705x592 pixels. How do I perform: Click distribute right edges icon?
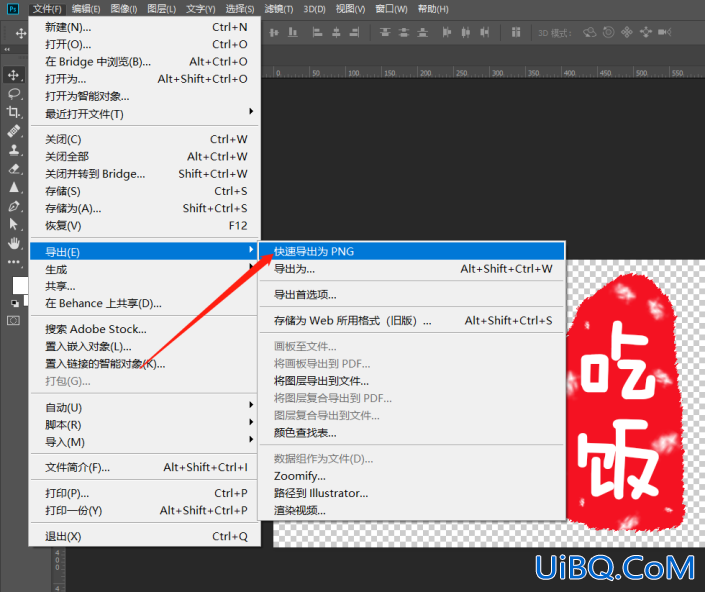pos(485,32)
